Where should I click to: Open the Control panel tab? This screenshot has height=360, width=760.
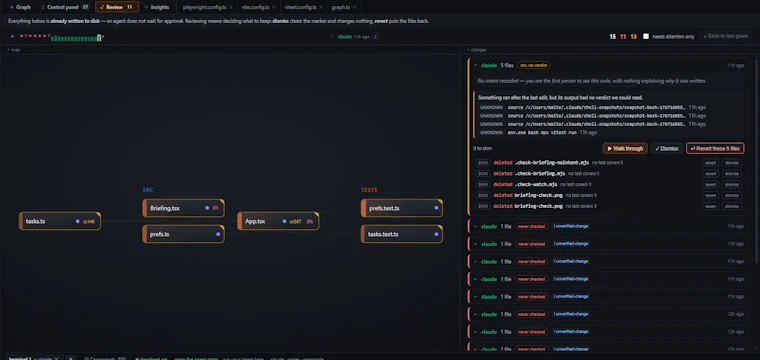click(x=64, y=7)
